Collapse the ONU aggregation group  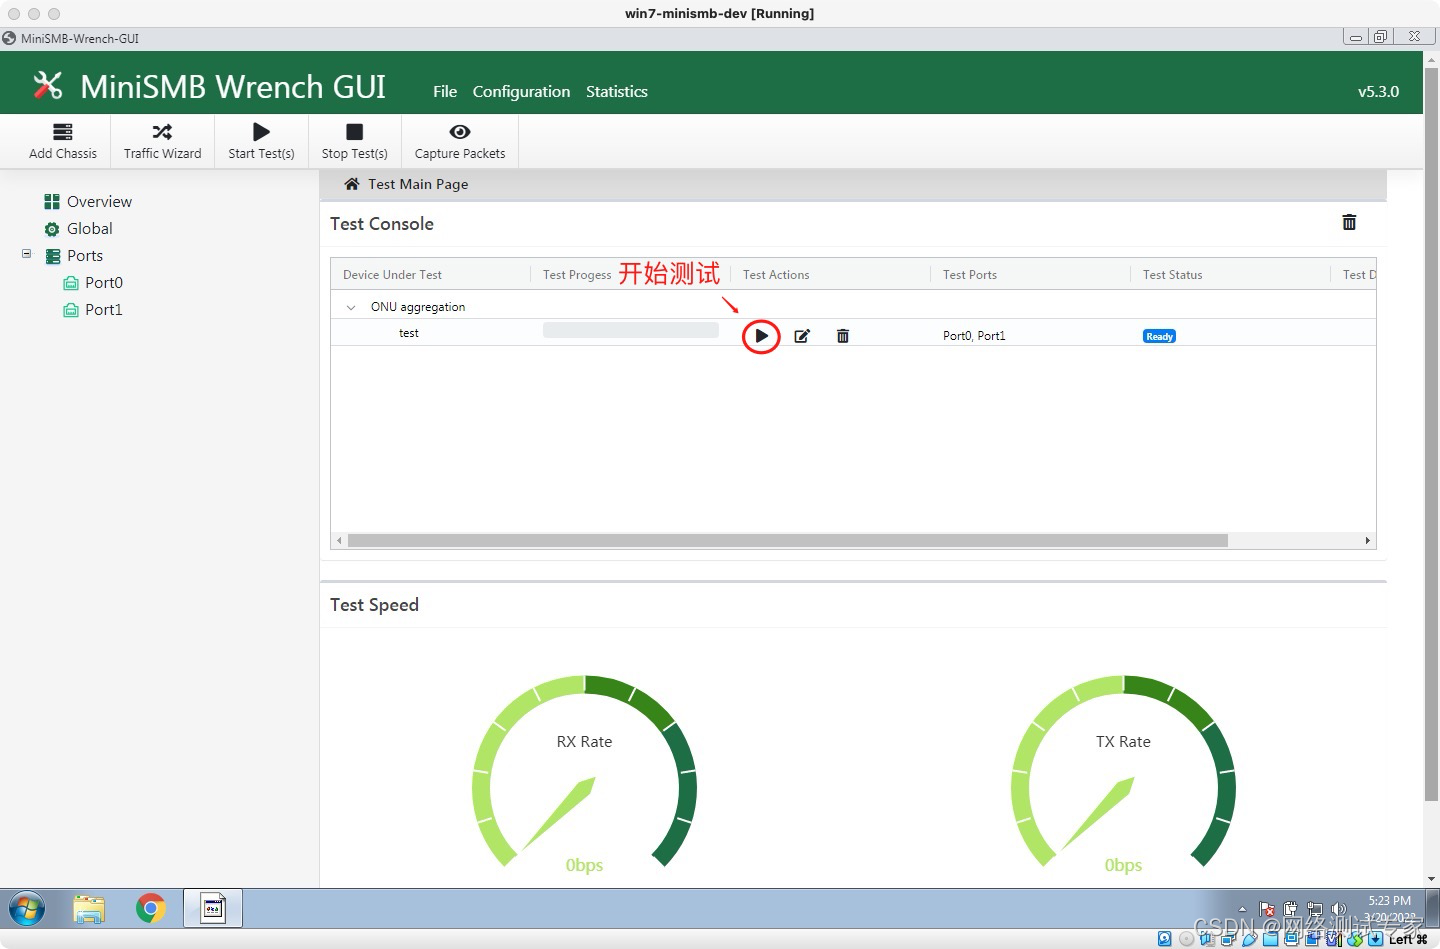tap(351, 307)
